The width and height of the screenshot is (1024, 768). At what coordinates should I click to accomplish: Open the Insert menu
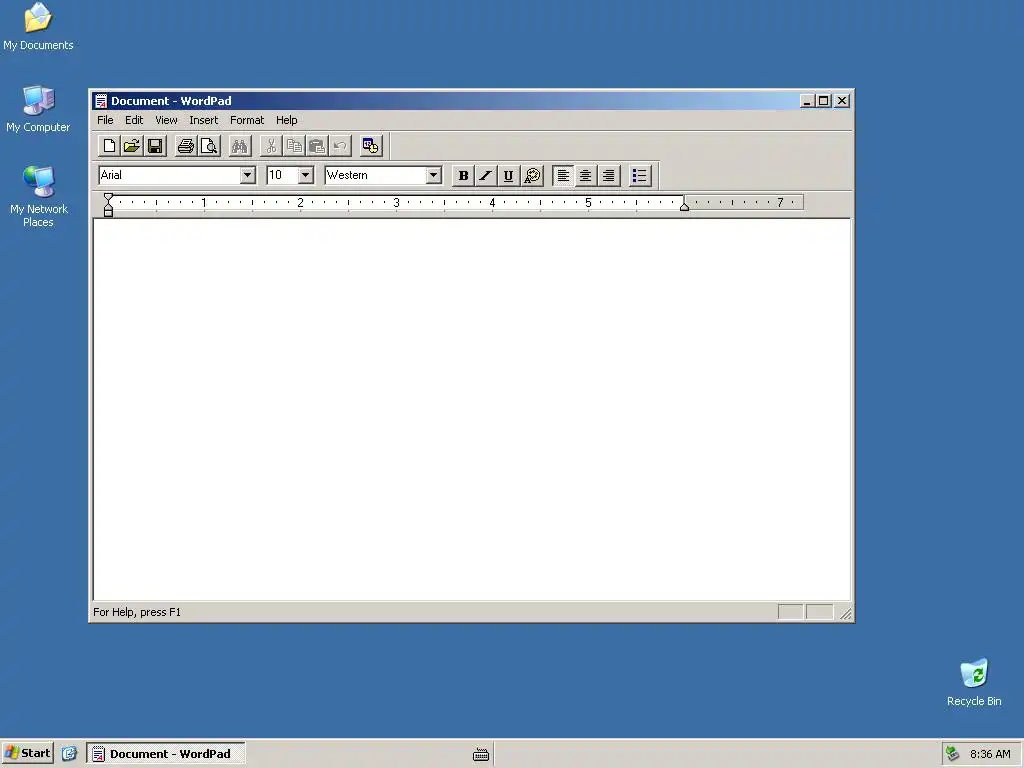(204, 120)
